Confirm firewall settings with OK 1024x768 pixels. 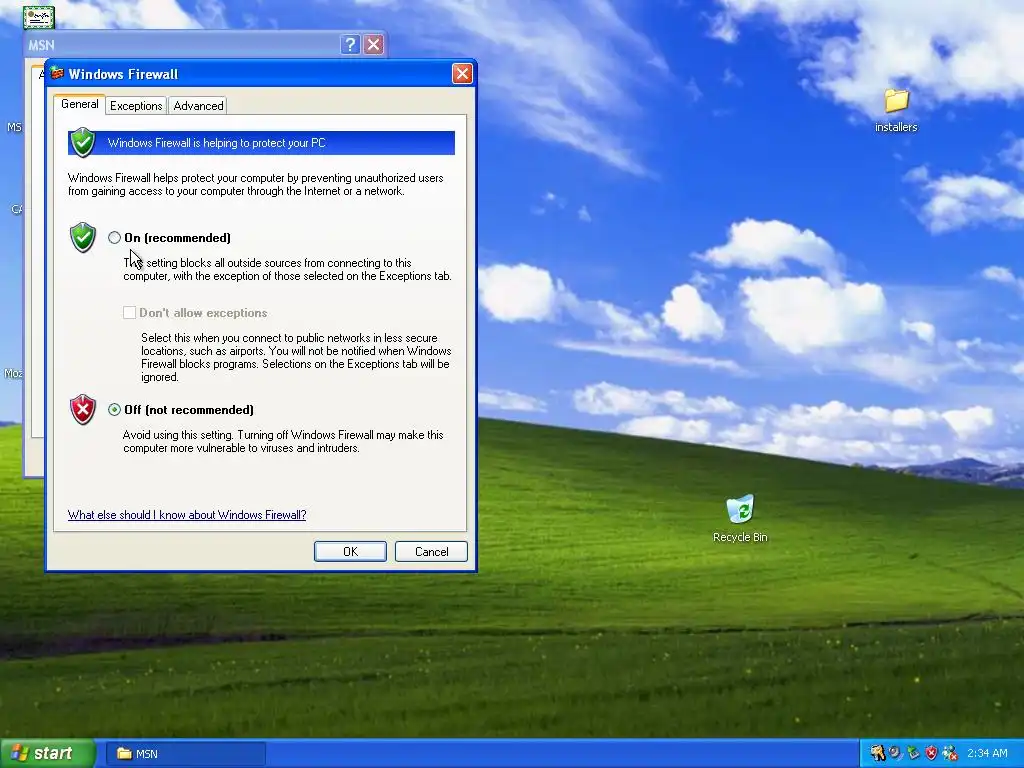(350, 552)
